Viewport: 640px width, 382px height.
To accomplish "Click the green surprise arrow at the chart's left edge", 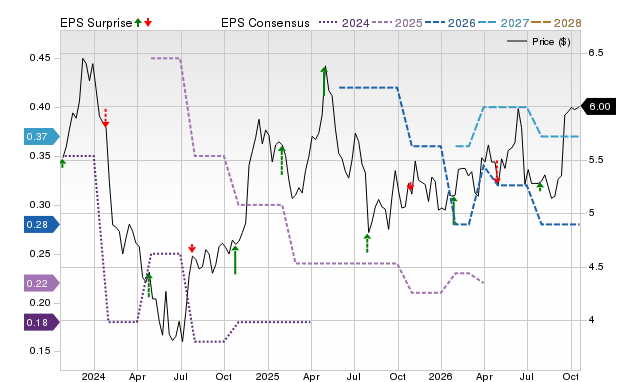I will click(62, 164).
